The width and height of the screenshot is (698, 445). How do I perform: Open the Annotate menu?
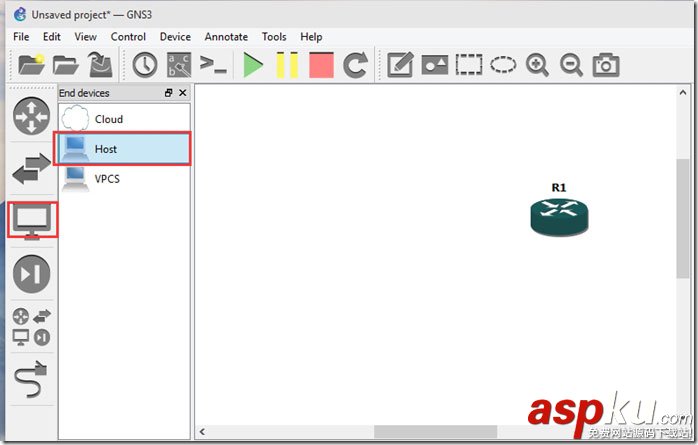point(226,37)
